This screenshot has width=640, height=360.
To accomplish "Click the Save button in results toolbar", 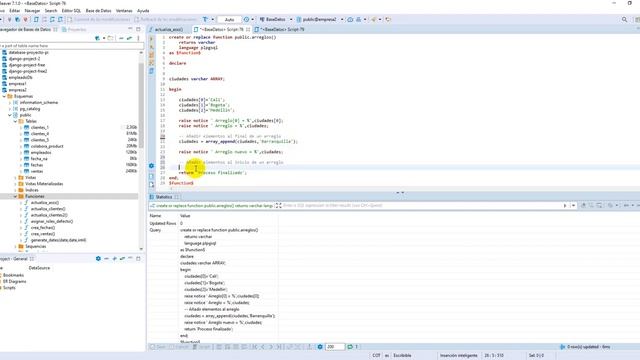I will [158, 347].
